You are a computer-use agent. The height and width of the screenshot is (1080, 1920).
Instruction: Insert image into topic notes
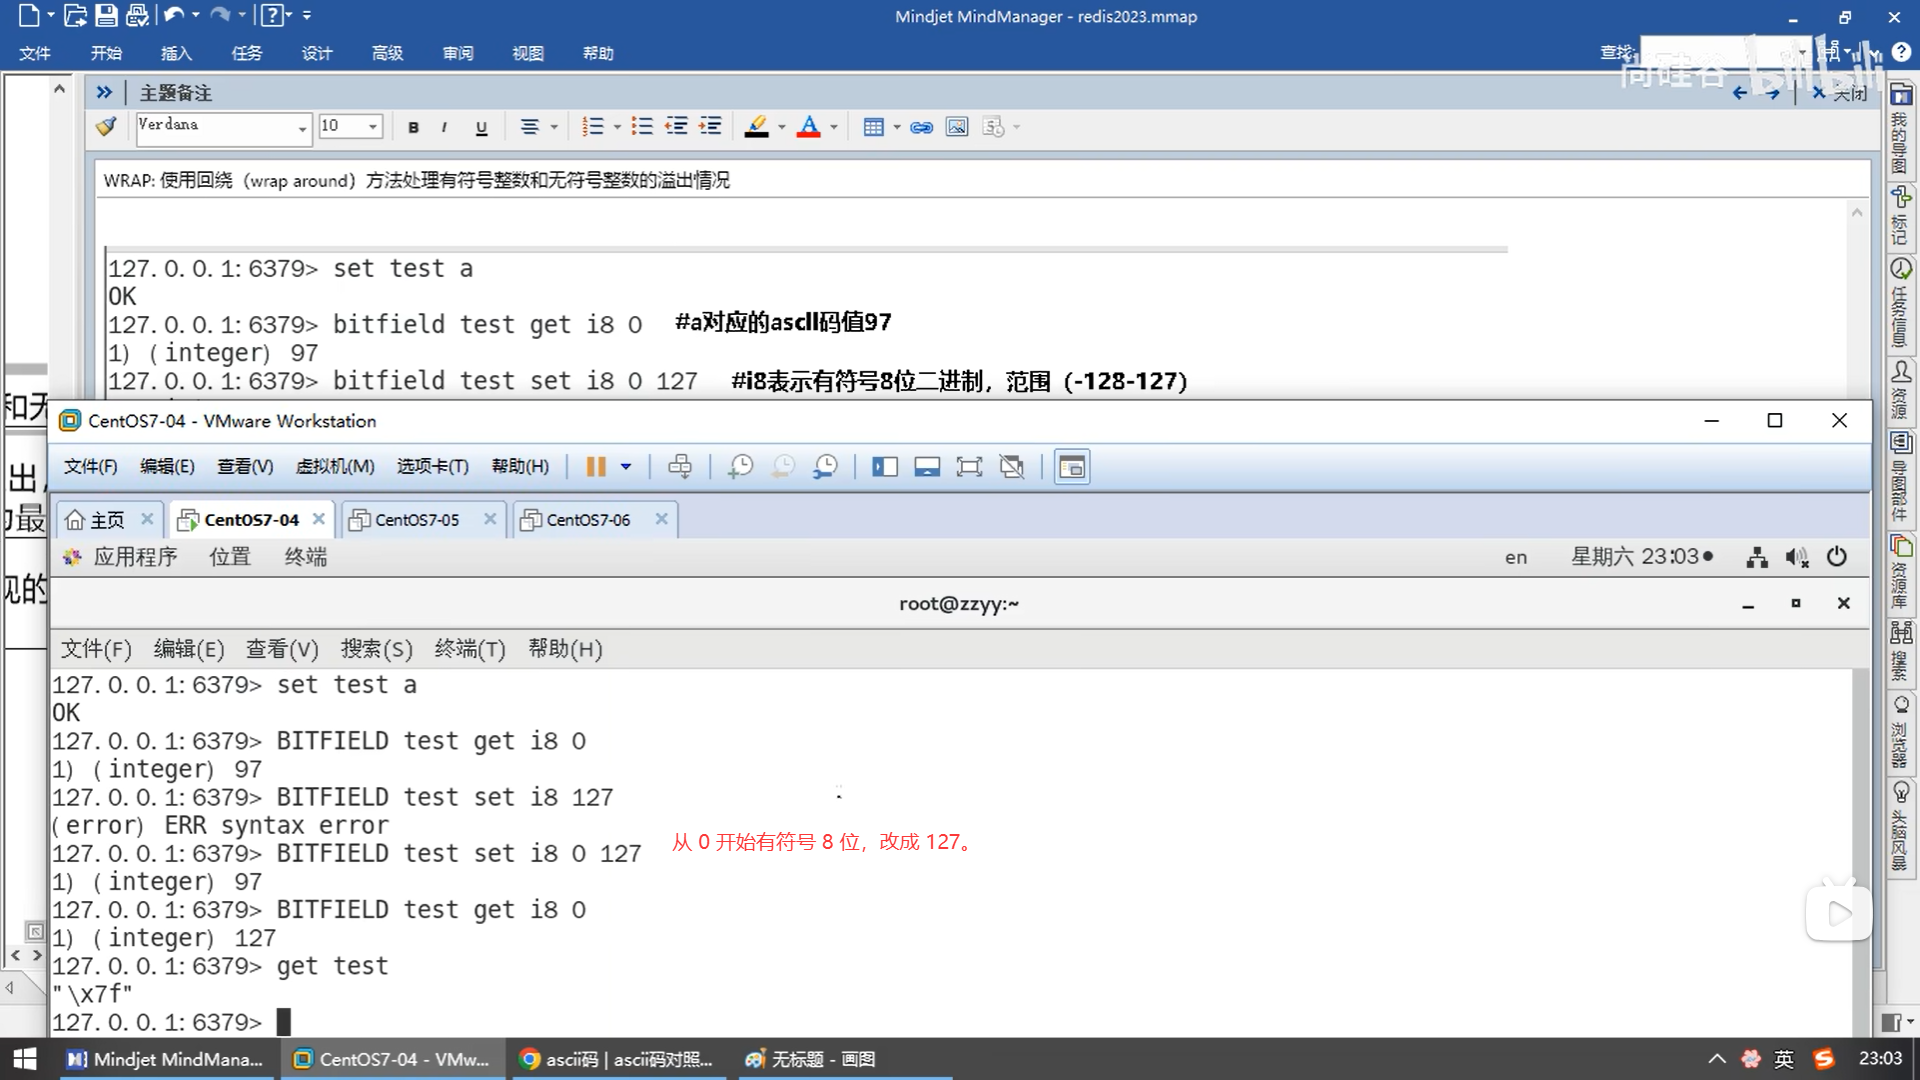coord(957,127)
